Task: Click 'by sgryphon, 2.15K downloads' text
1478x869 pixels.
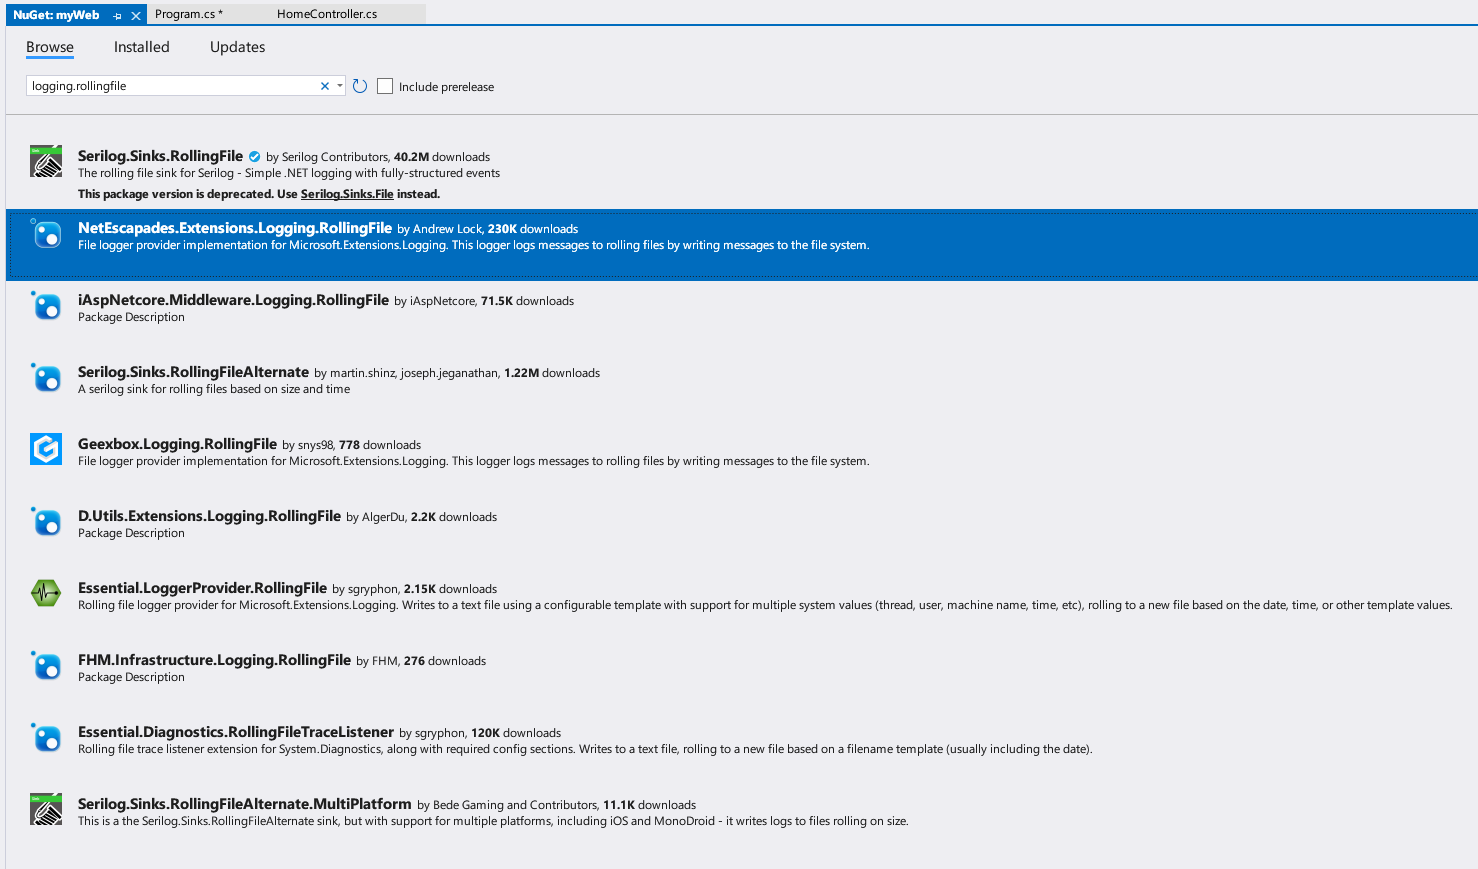Action: click(415, 589)
